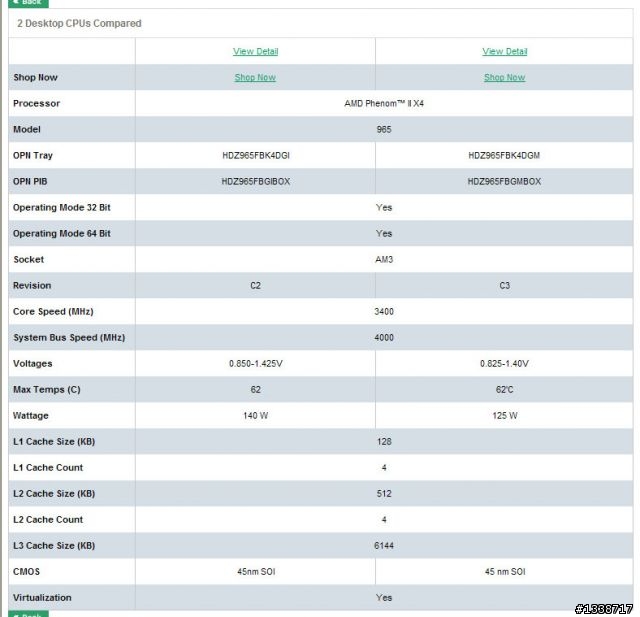This screenshot has height=617, width=640.
Task: Select max temp value '62' in first column
Action: 256,390
